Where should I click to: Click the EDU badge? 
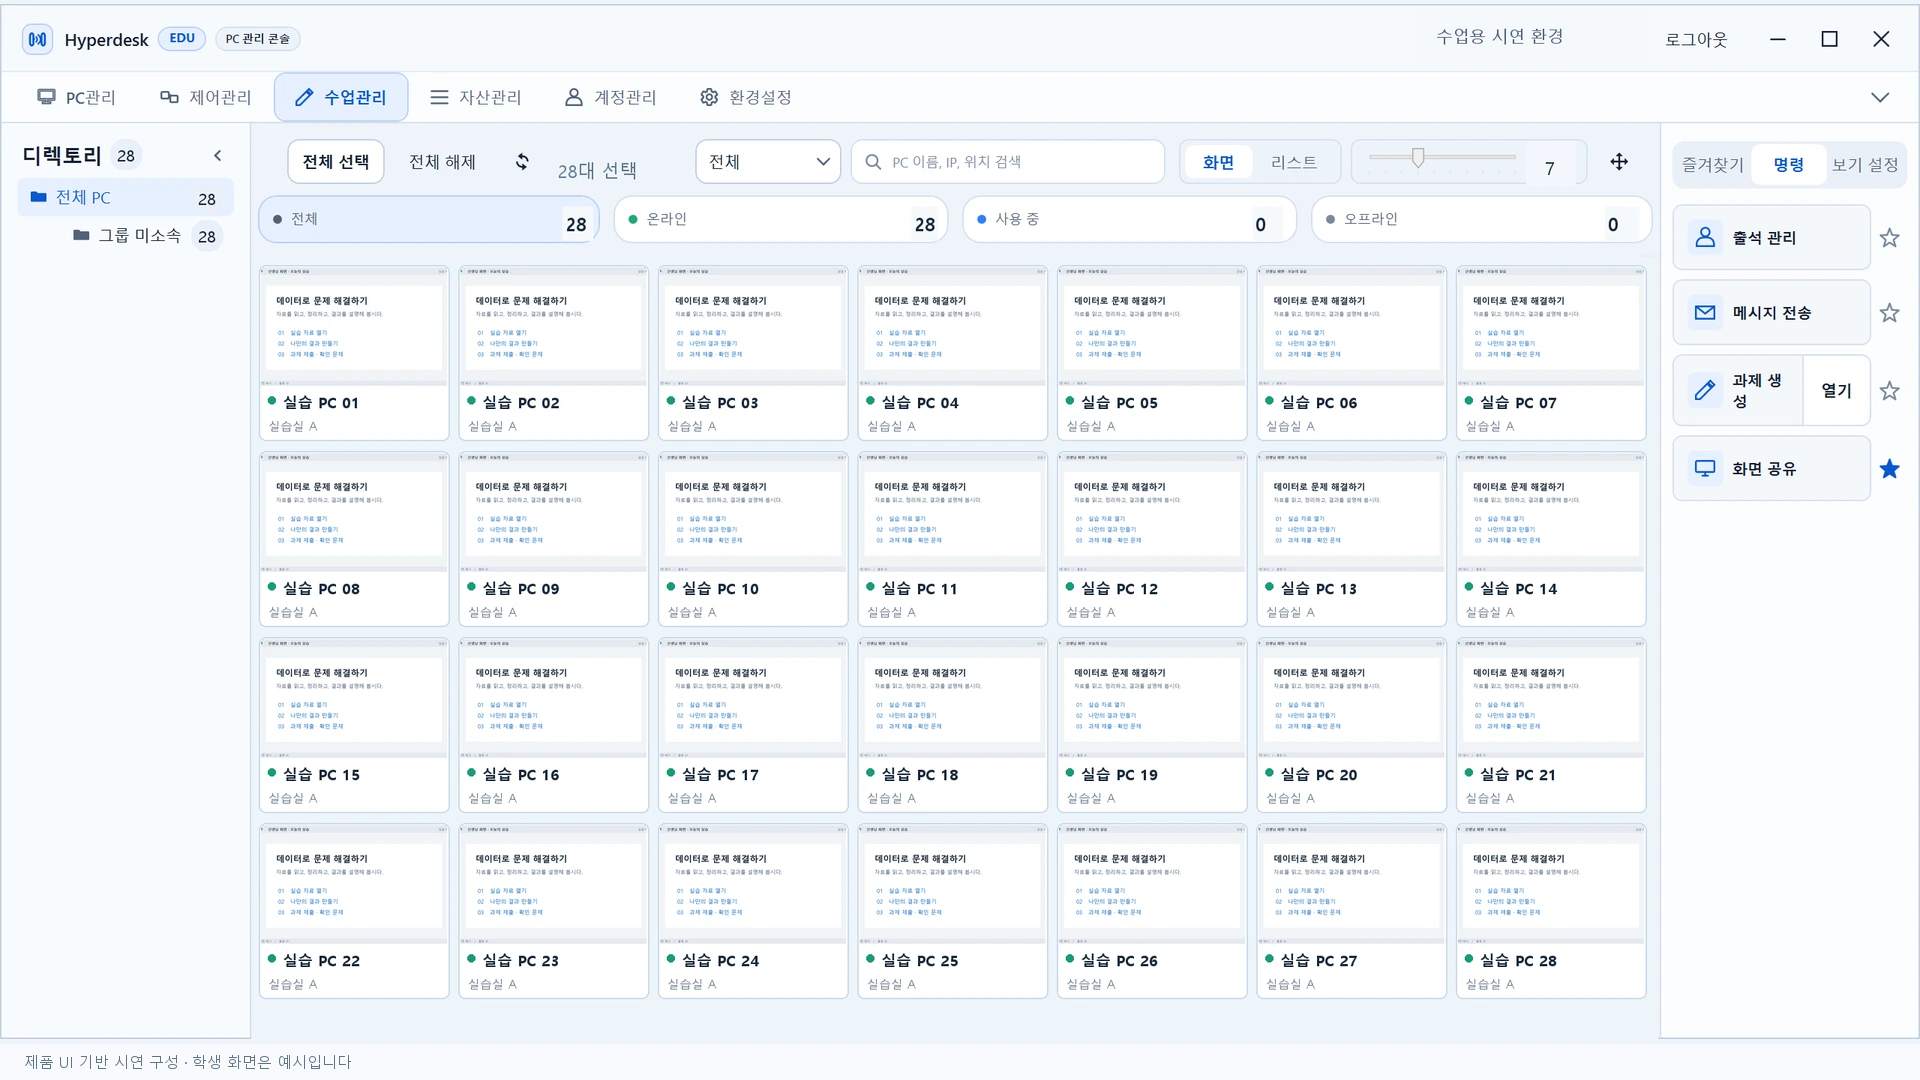pos(182,38)
